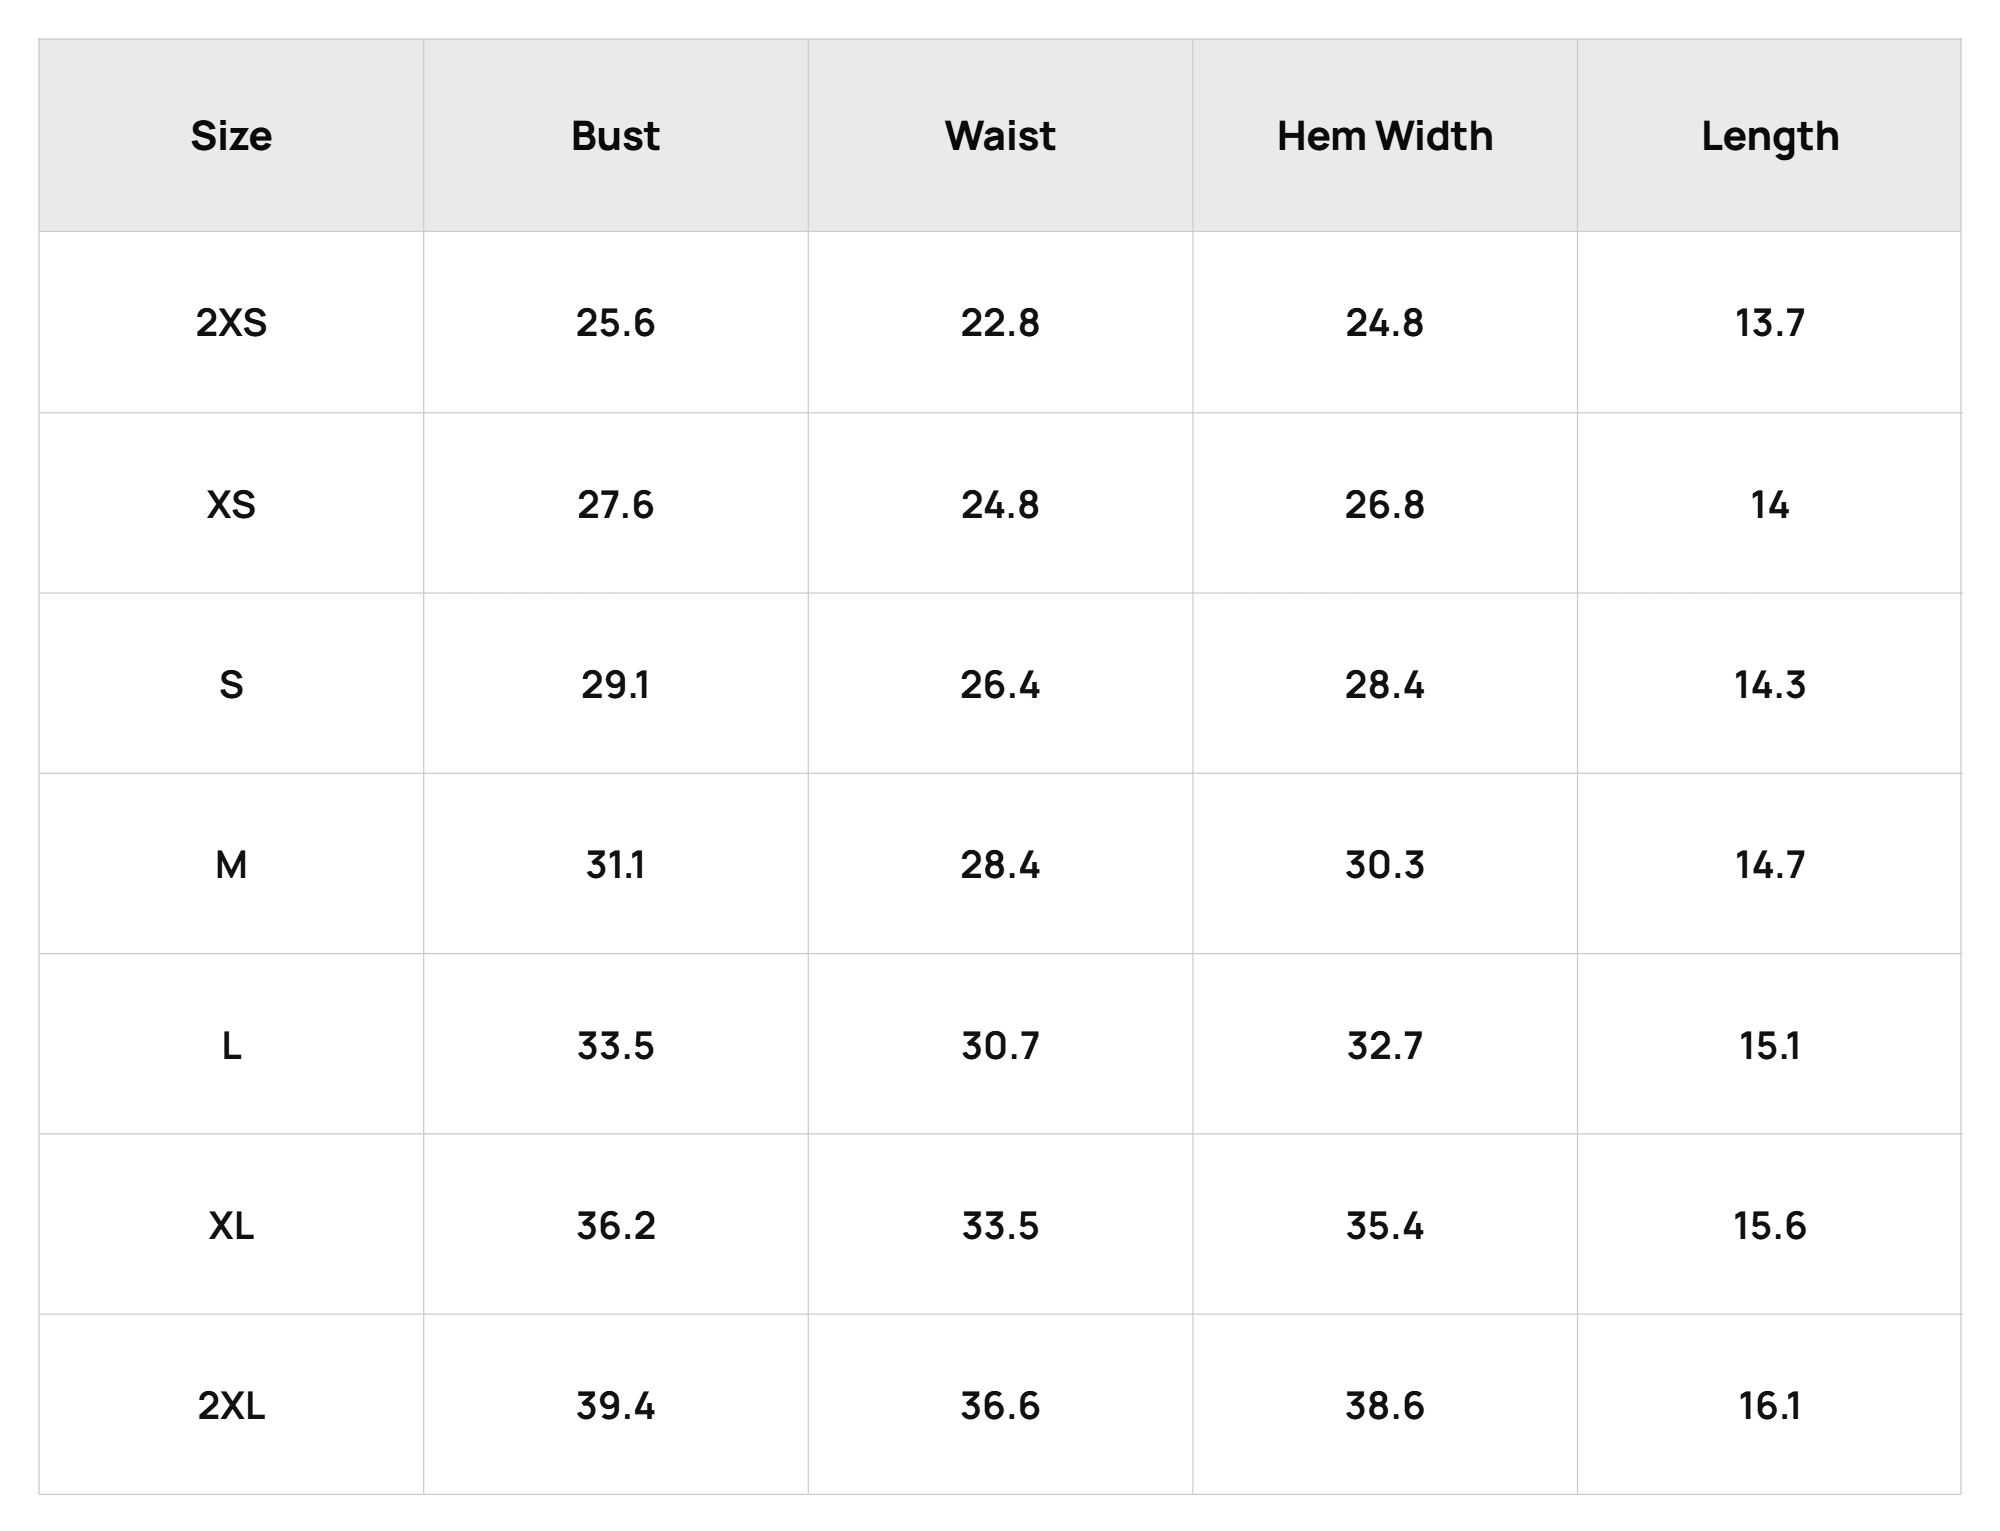Click waist value 36.6 for 2XL
Viewport: 2000px width, 1531px height.
tap(1000, 1407)
